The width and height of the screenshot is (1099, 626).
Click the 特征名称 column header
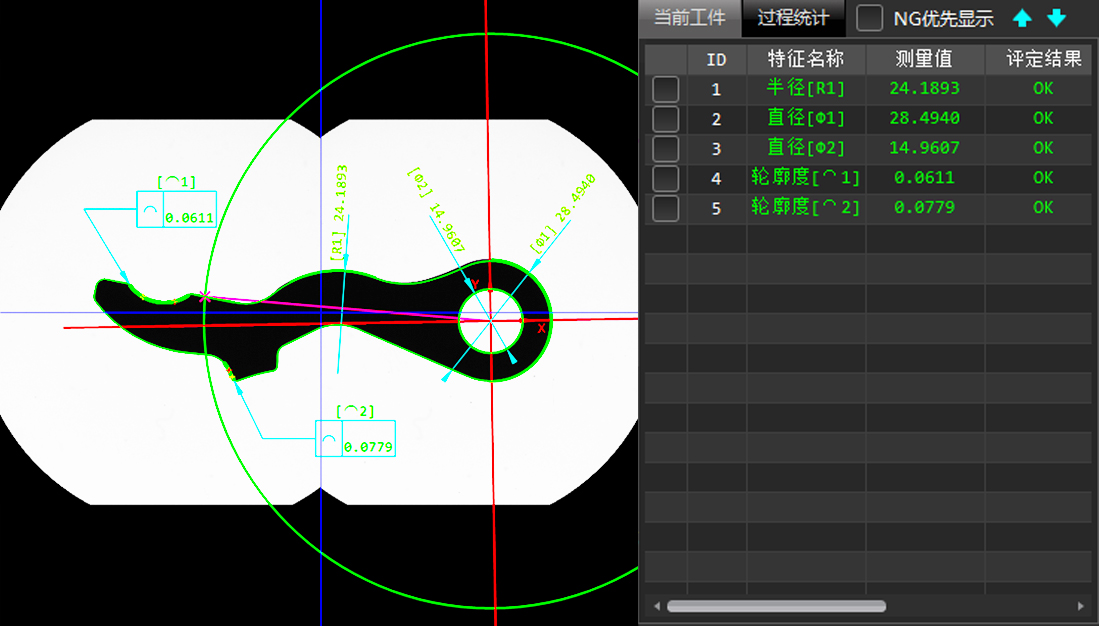[x=805, y=59]
